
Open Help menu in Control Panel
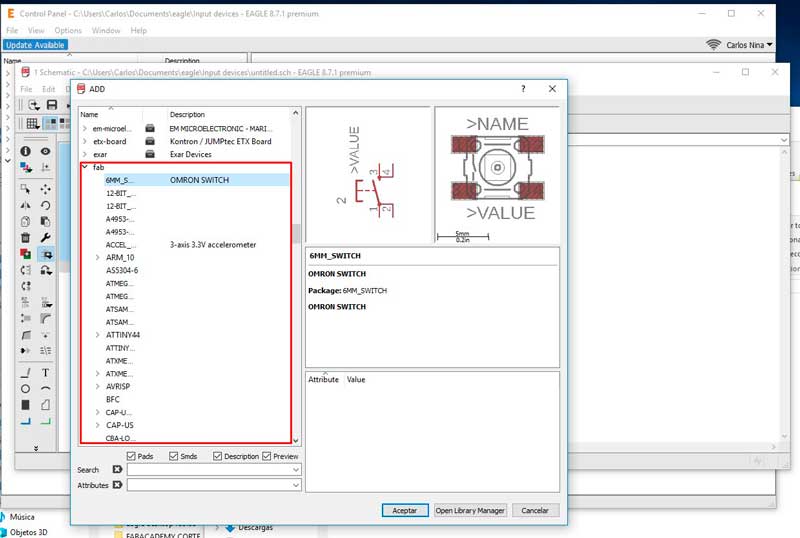138,31
